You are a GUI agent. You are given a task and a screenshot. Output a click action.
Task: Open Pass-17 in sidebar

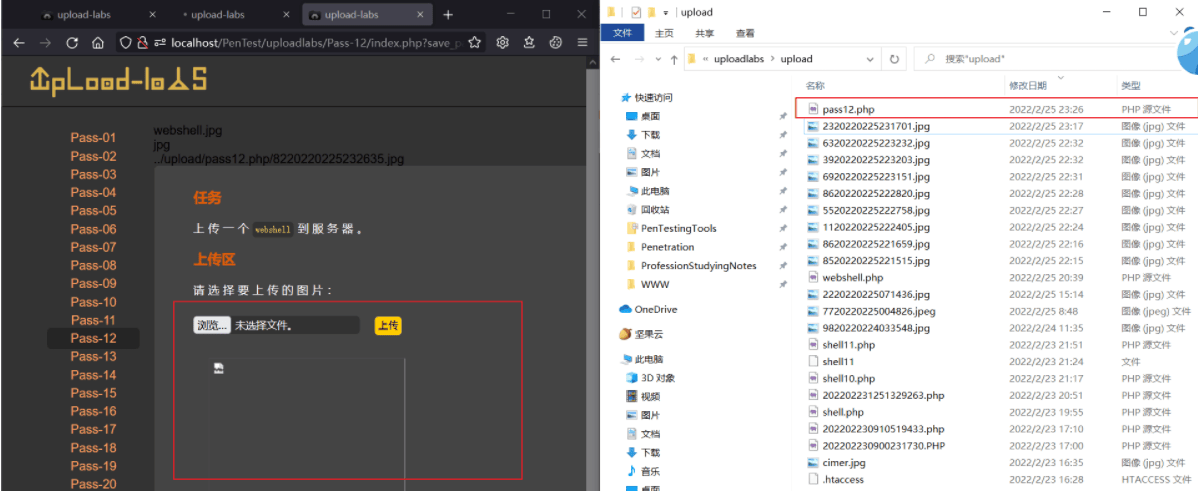[x=93, y=430]
